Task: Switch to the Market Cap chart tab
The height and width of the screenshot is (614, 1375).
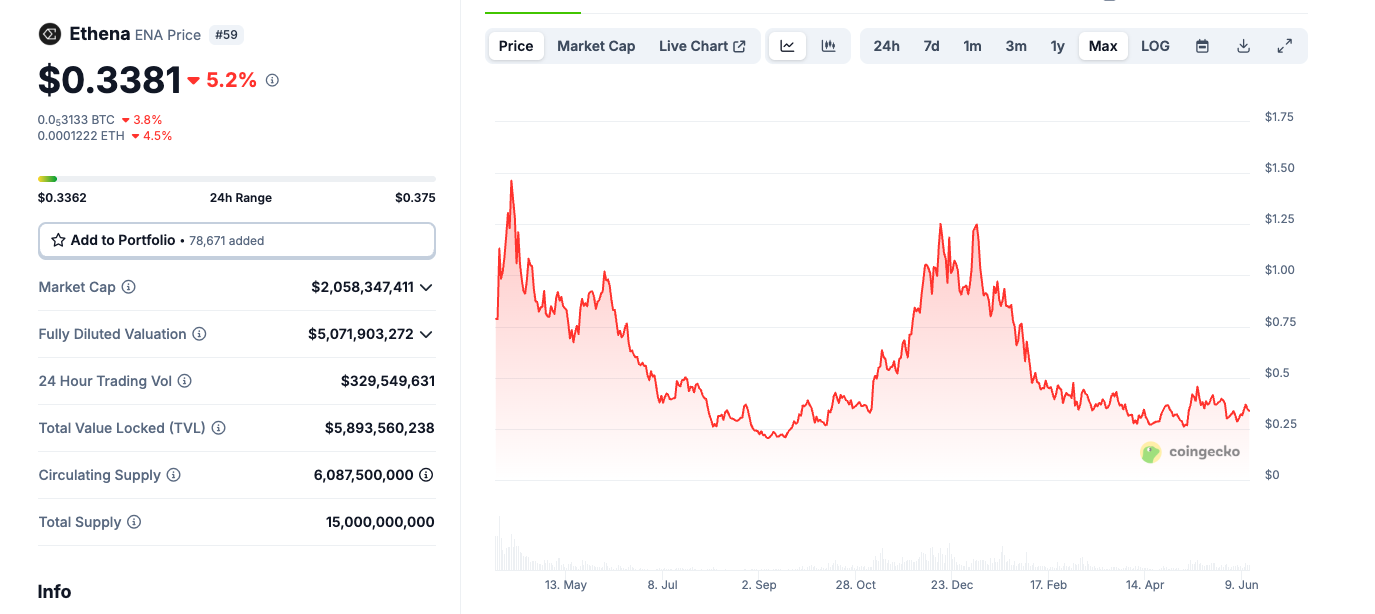Action: tap(596, 45)
